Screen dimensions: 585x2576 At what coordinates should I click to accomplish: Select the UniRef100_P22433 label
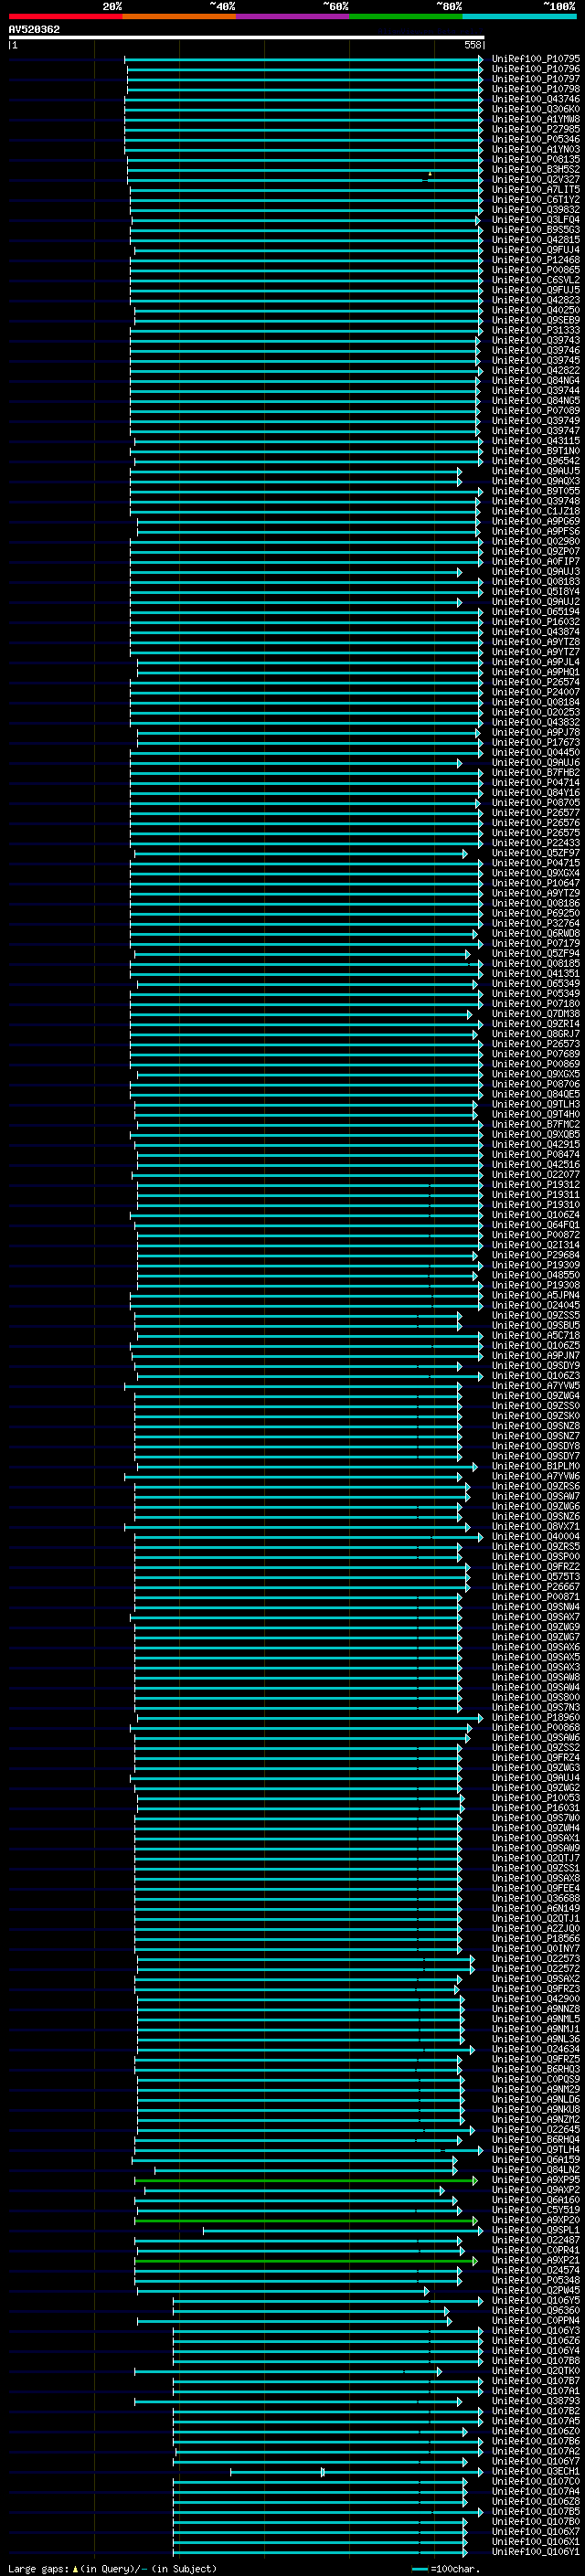(x=536, y=843)
